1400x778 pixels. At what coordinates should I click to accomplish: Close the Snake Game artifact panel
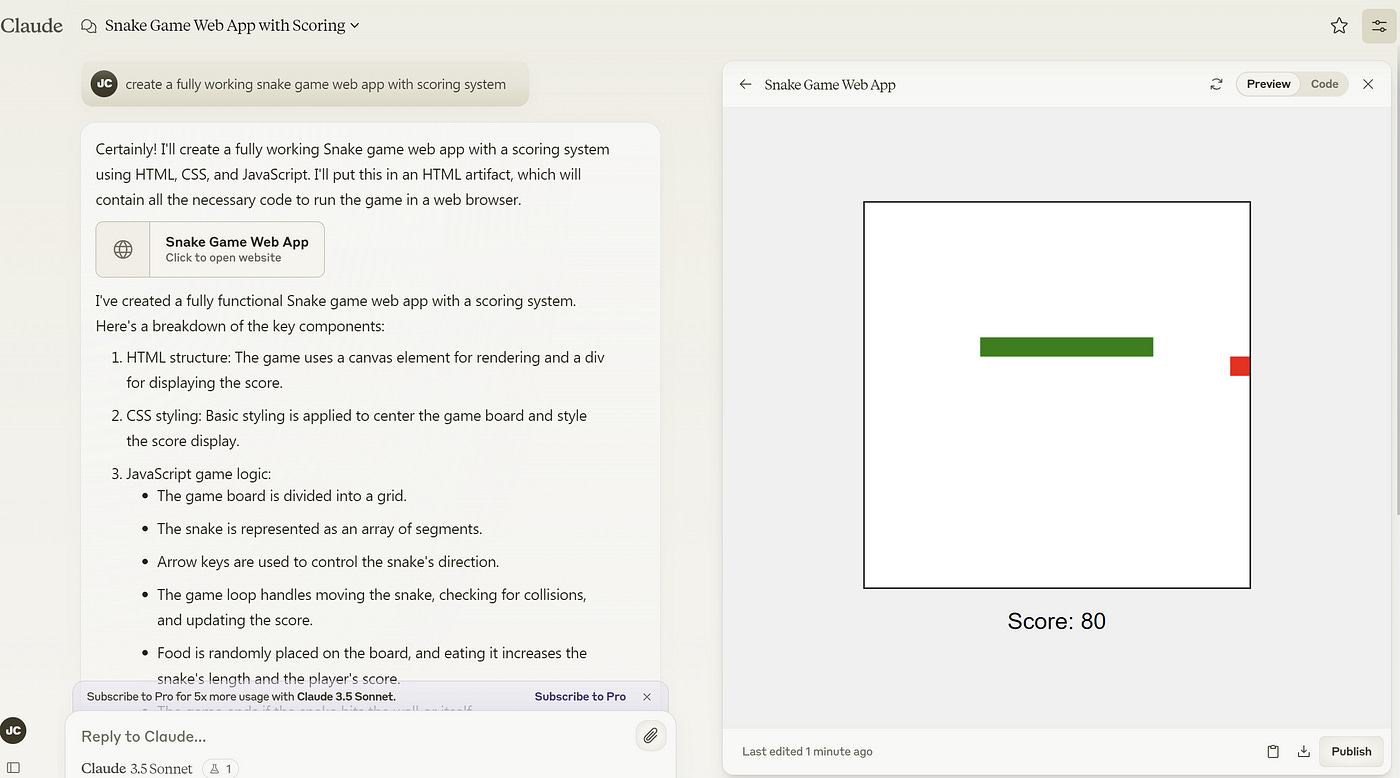tap(1368, 85)
